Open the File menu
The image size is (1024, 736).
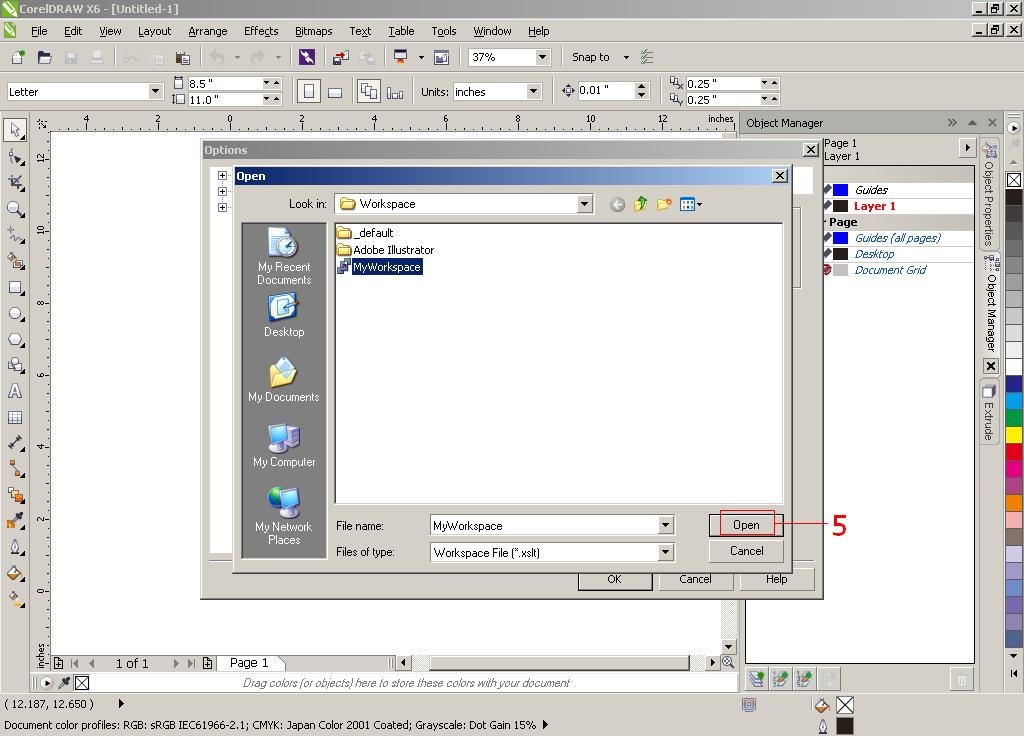[x=39, y=31]
